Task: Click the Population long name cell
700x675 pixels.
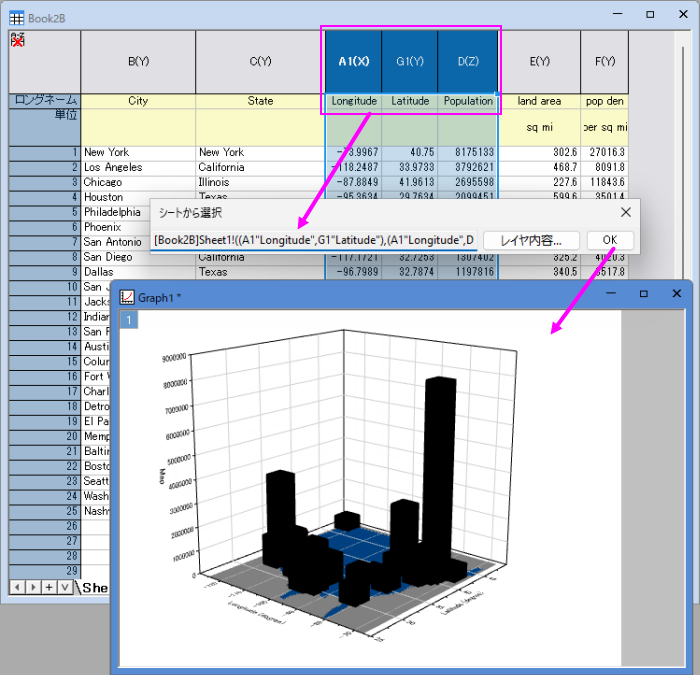Action: [468, 101]
